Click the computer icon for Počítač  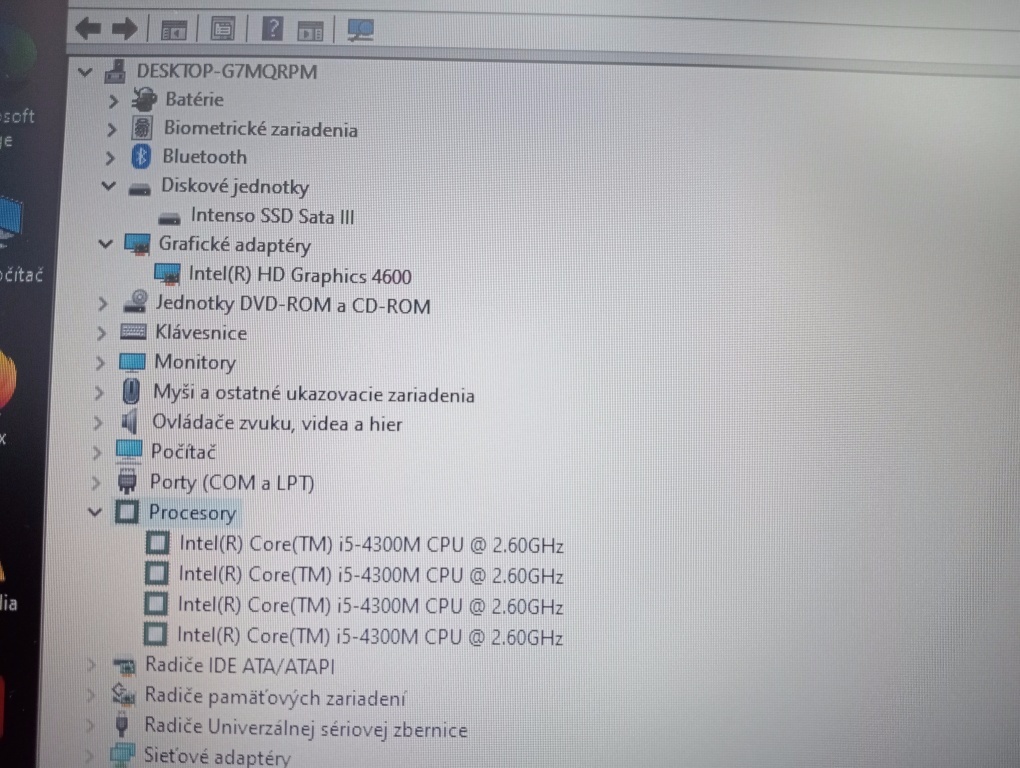(x=128, y=451)
